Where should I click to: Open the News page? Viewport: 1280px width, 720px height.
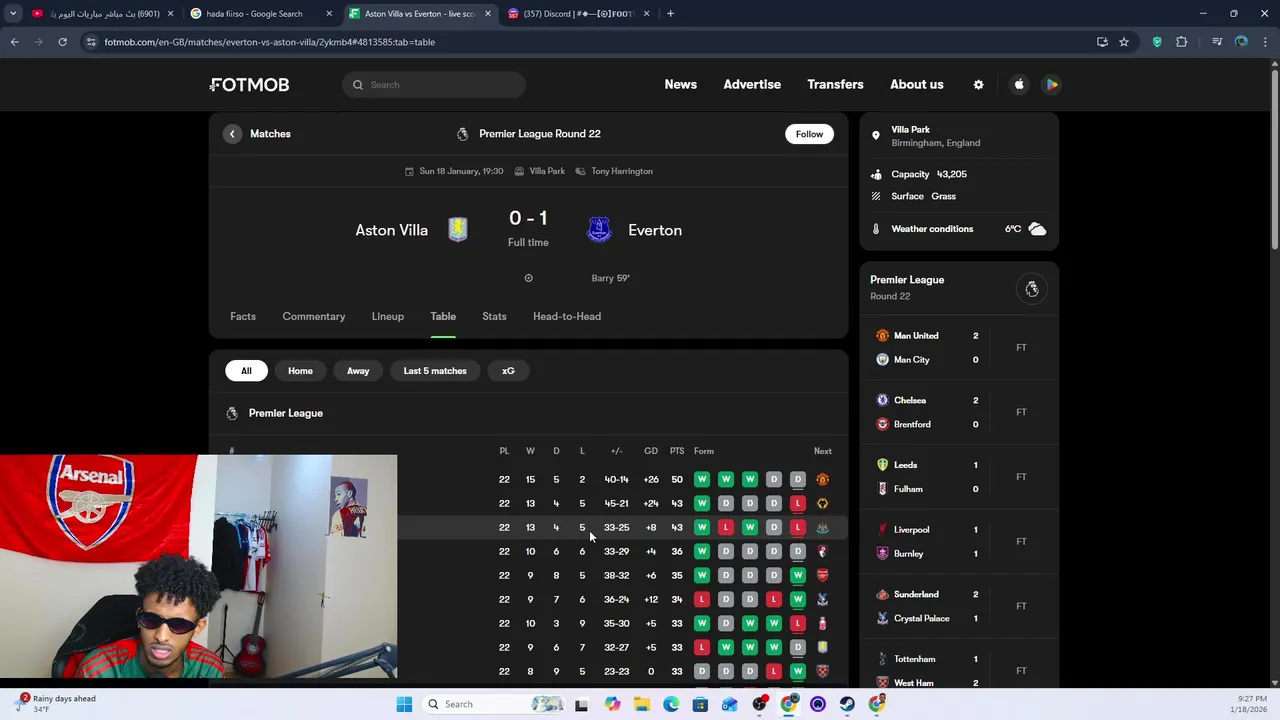pyautogui.click(x=681, y=85)
